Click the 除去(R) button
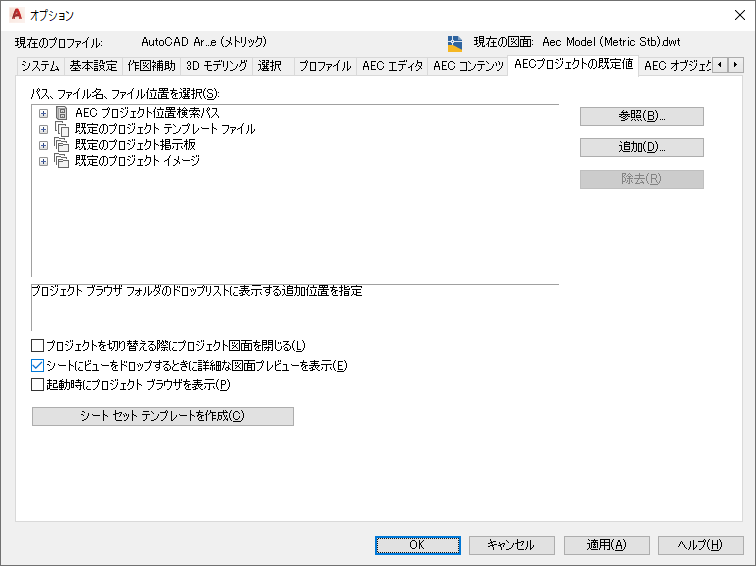 click(642, 179)
